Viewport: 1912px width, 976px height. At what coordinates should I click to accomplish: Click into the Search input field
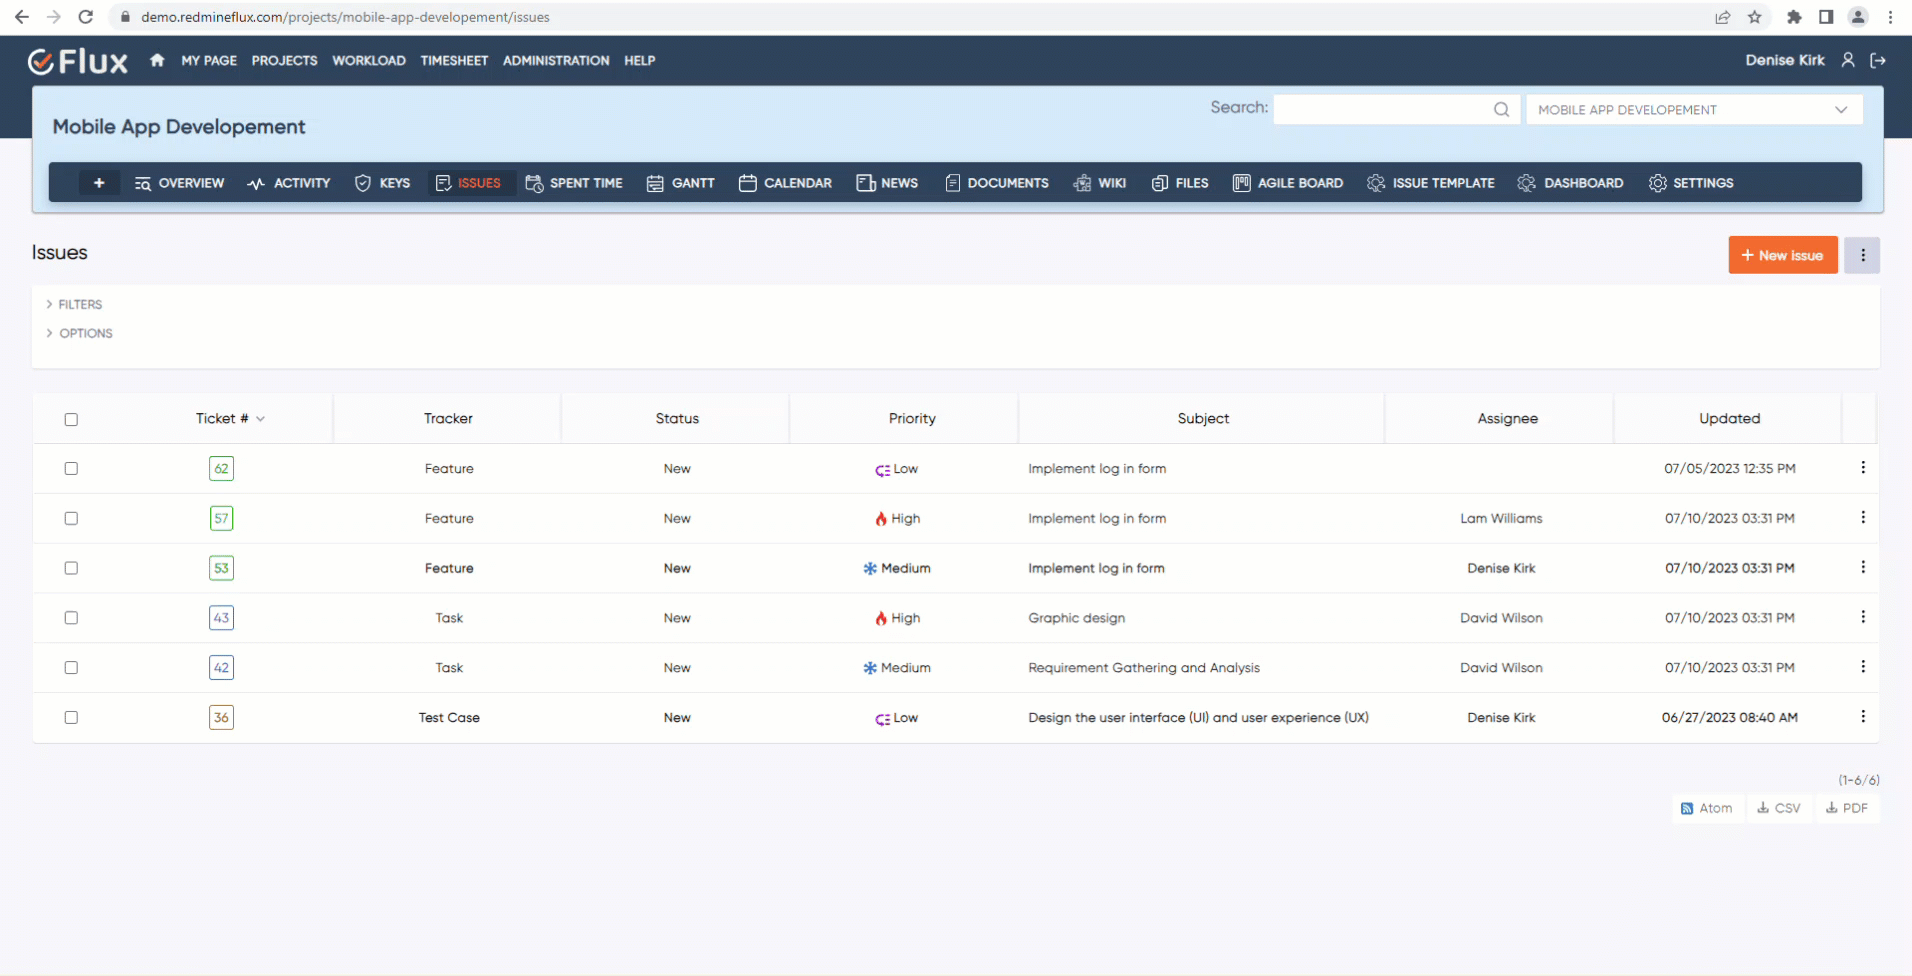(1380, 110)
